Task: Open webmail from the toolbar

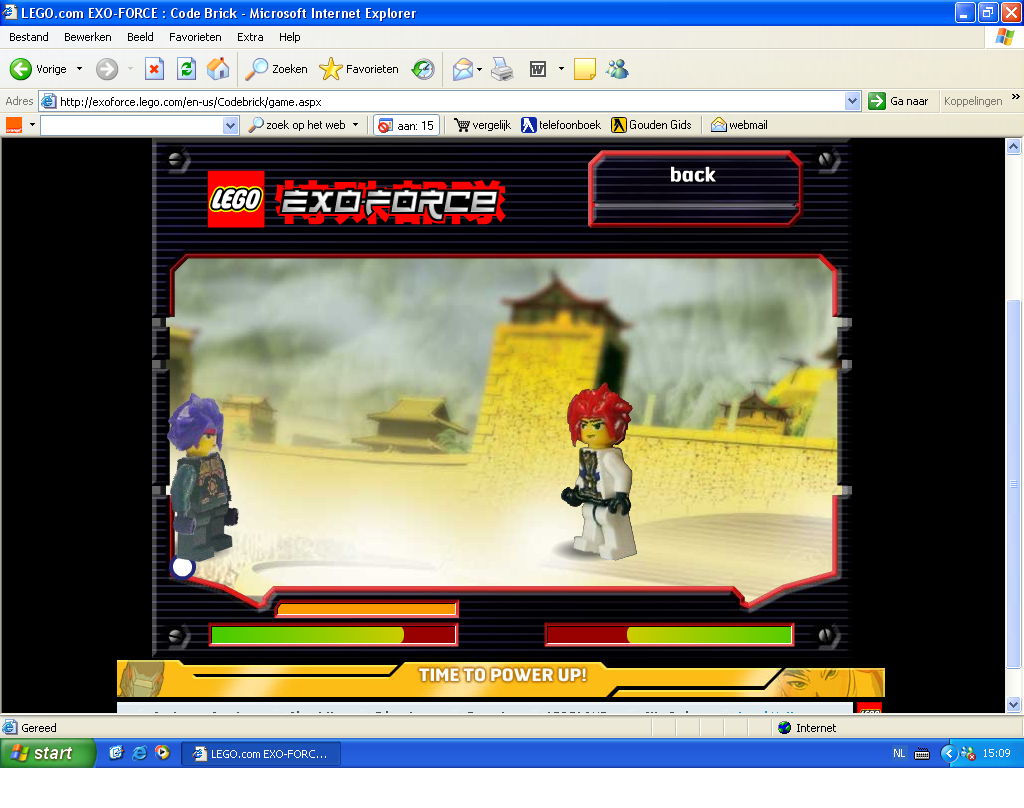Action: (739, 125)
